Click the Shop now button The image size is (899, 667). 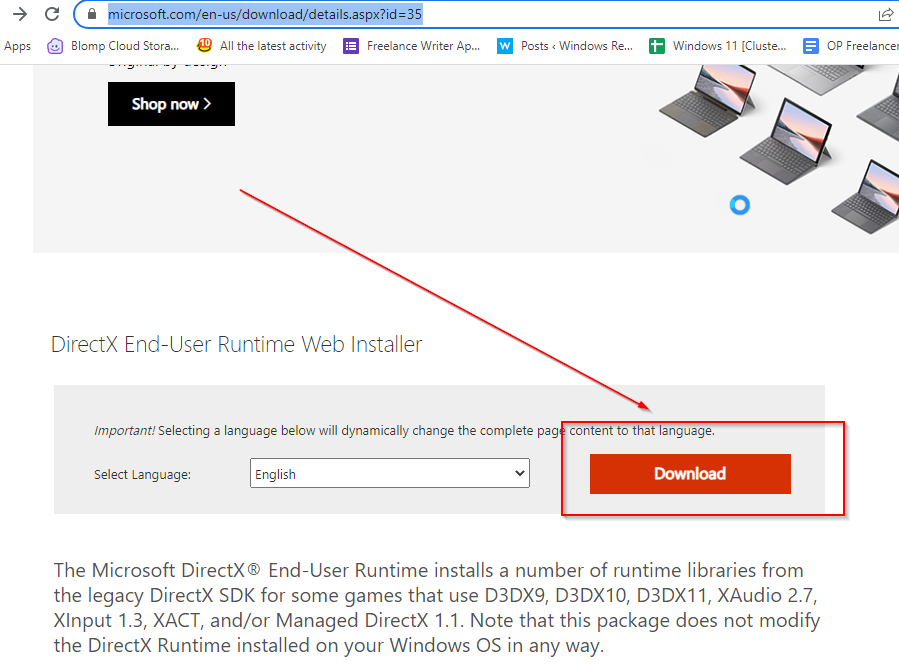[x=171, y=104]
